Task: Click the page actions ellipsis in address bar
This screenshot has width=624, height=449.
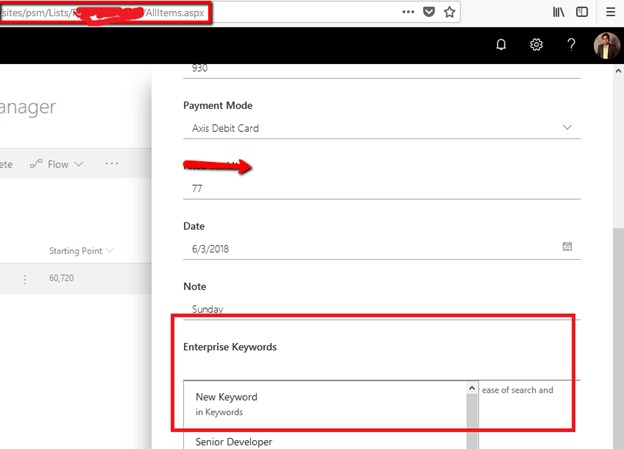Action: click(408, 12)
